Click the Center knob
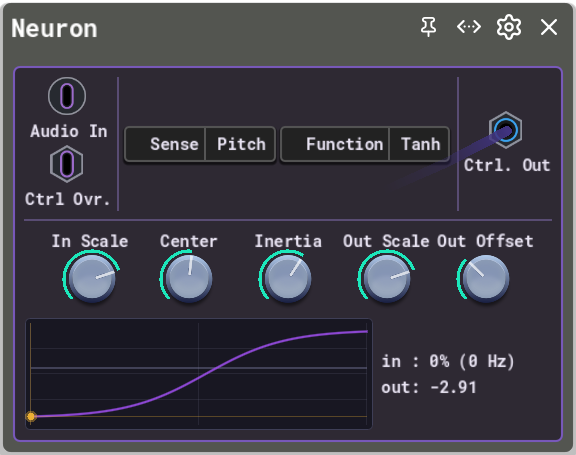This screenshot has height=455, width=576. tap(189, 279)
